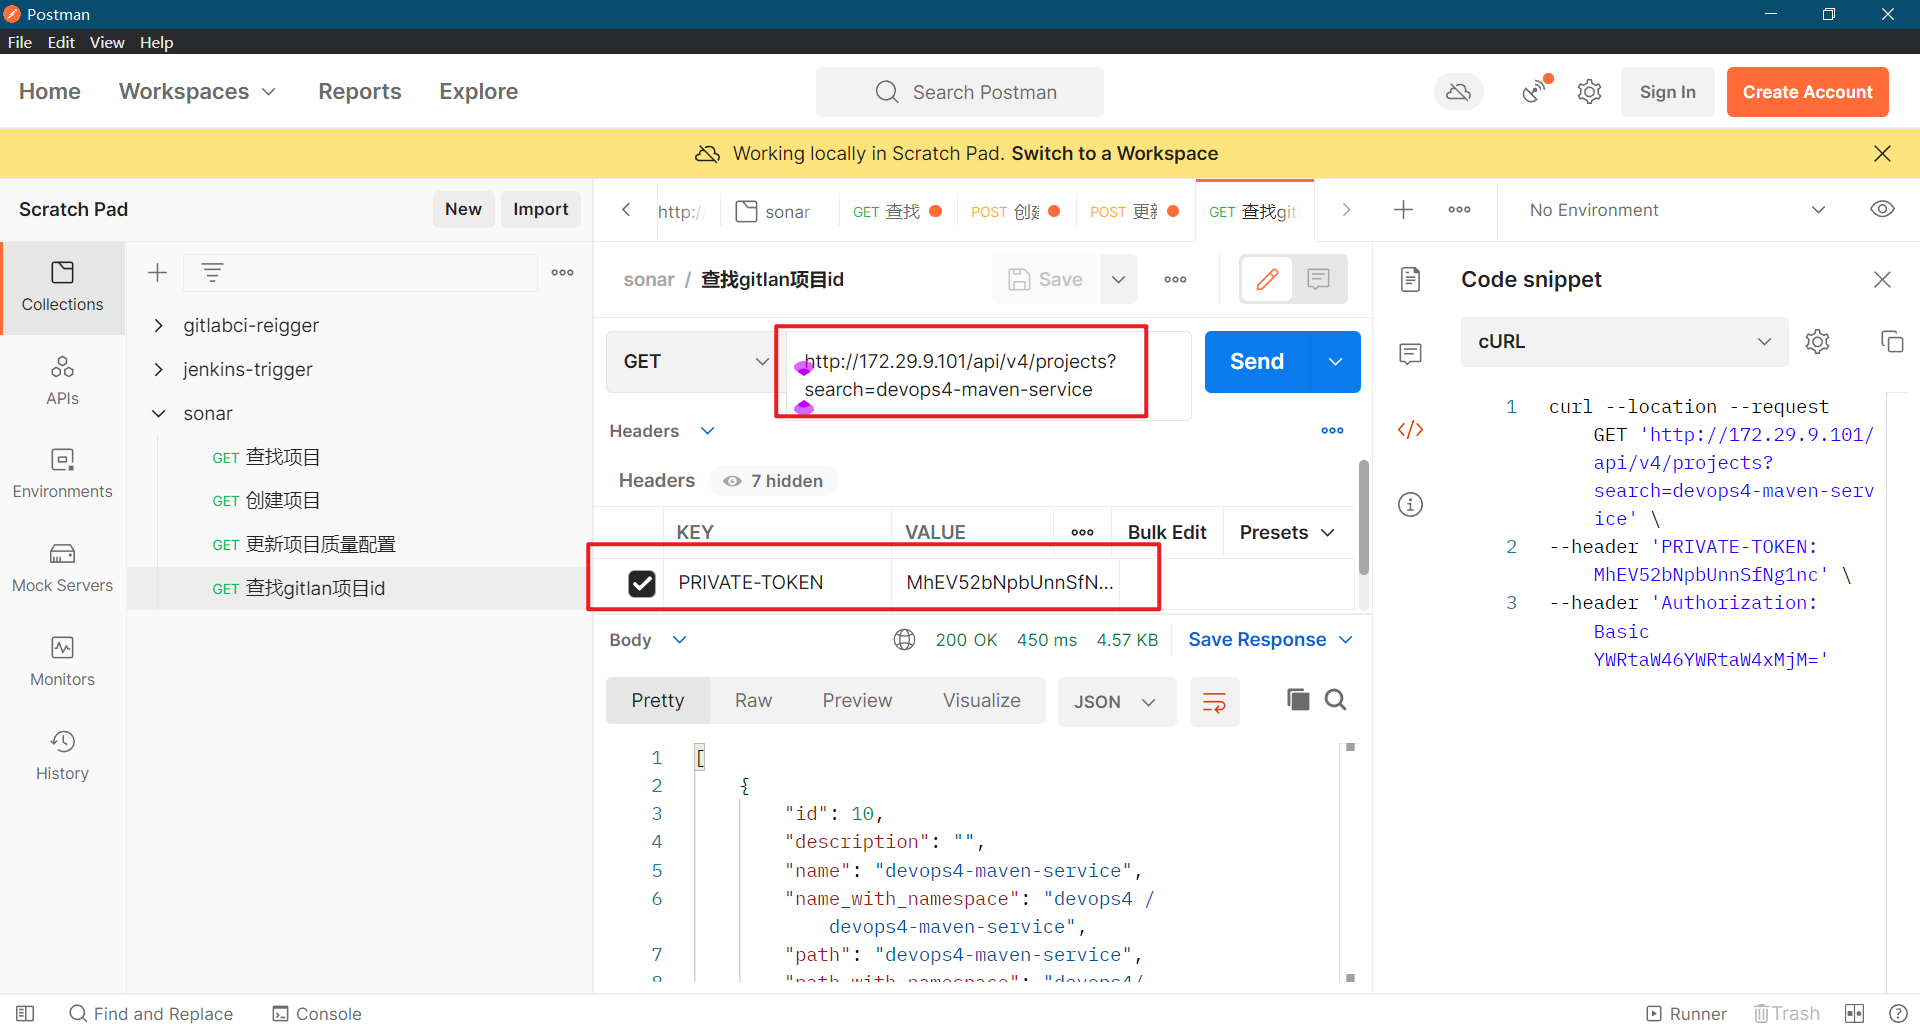Open comments icon in right sidebar
Image resolution: width=1920 pixels, height=1029 pixels.
tap(1410, 353)
